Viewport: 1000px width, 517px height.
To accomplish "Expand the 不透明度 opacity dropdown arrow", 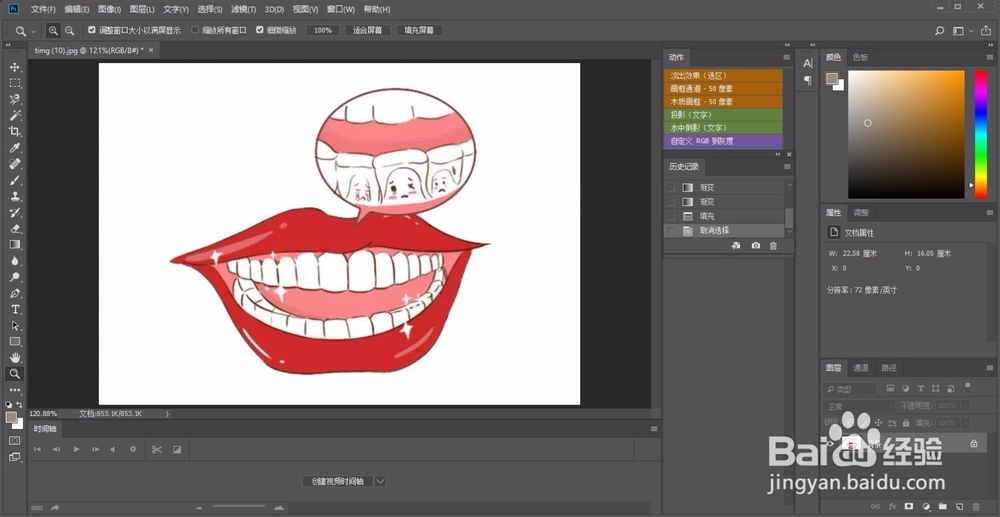I will [966, 406].
